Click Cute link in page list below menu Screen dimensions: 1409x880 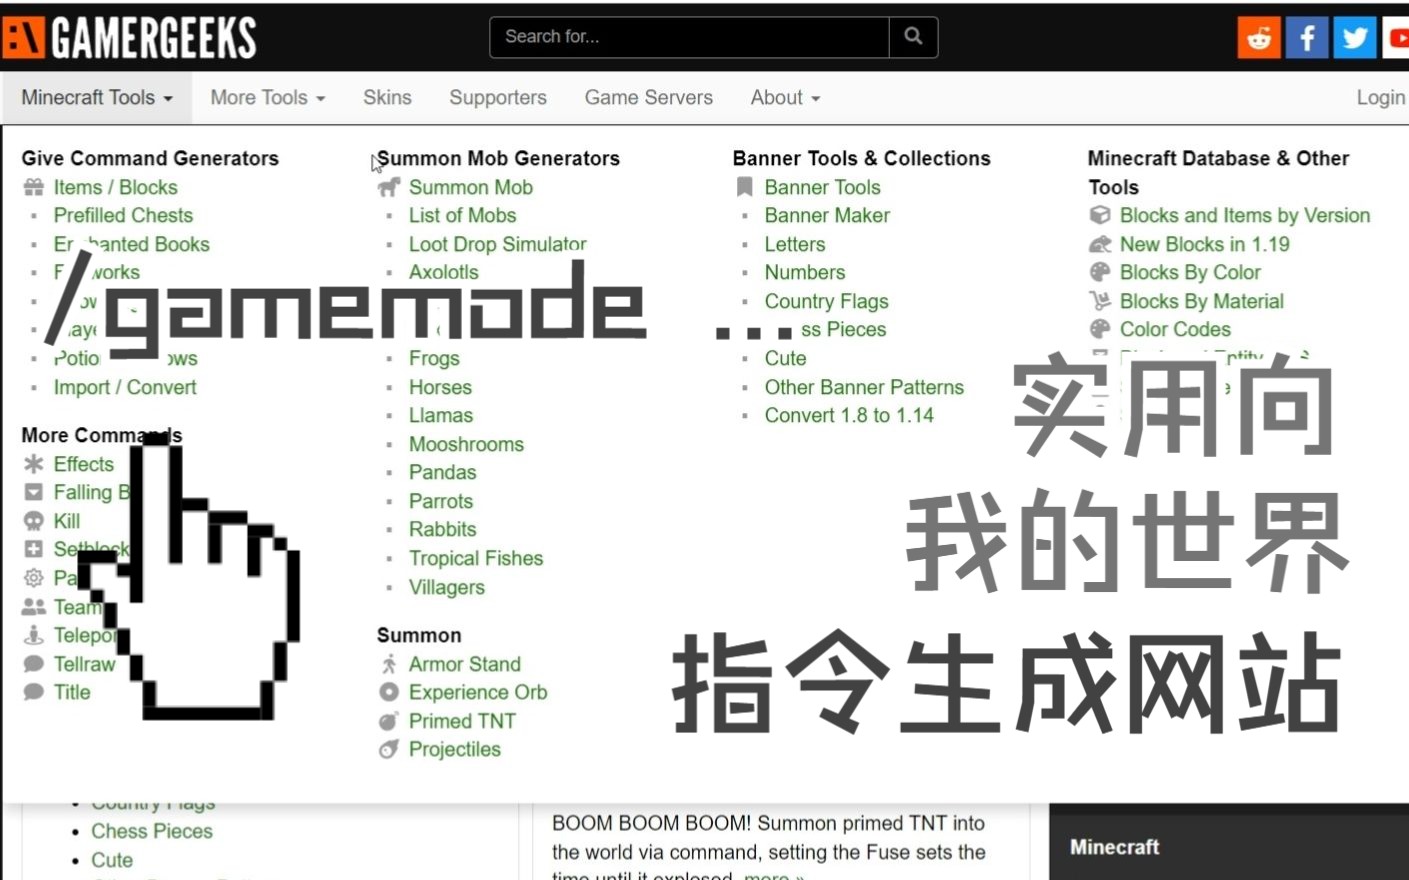[x=112, y=860]
